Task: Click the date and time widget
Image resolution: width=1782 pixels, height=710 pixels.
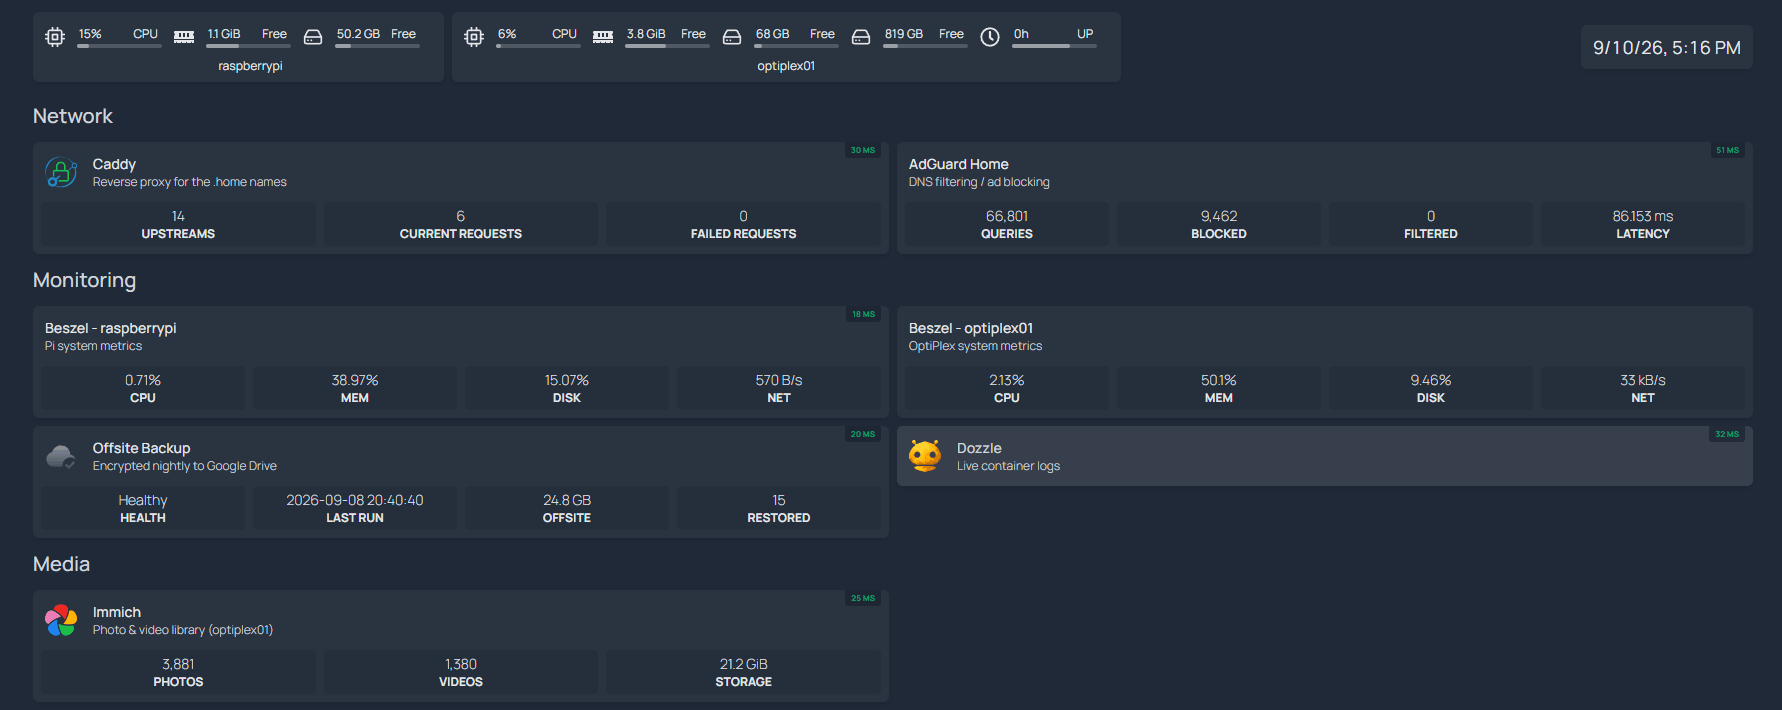Action: [x=1667, y=47]
